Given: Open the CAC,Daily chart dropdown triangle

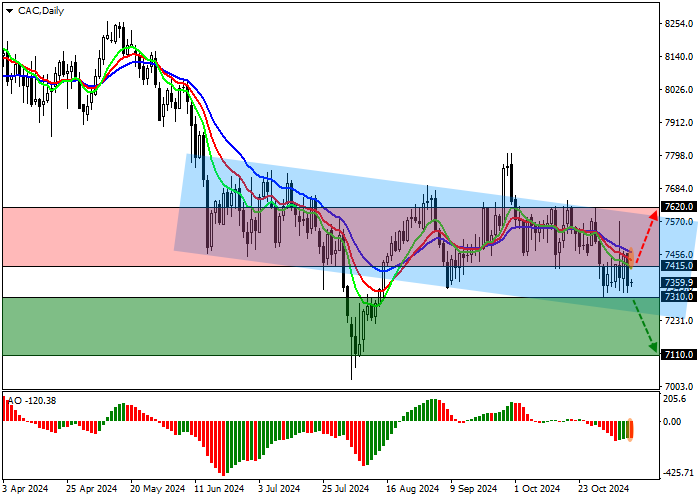Looking at the screenshot, I should coord(9,11).
